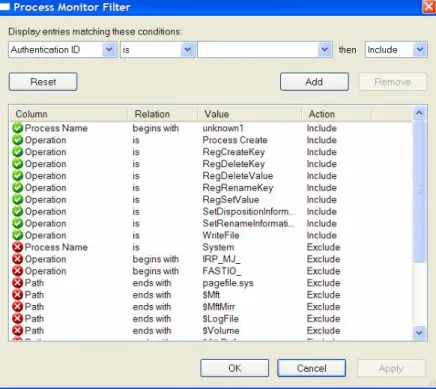Toggle green check for SetRenameInformati filter
Viewport: 436px width, 389px height.
tap(17, 223)
